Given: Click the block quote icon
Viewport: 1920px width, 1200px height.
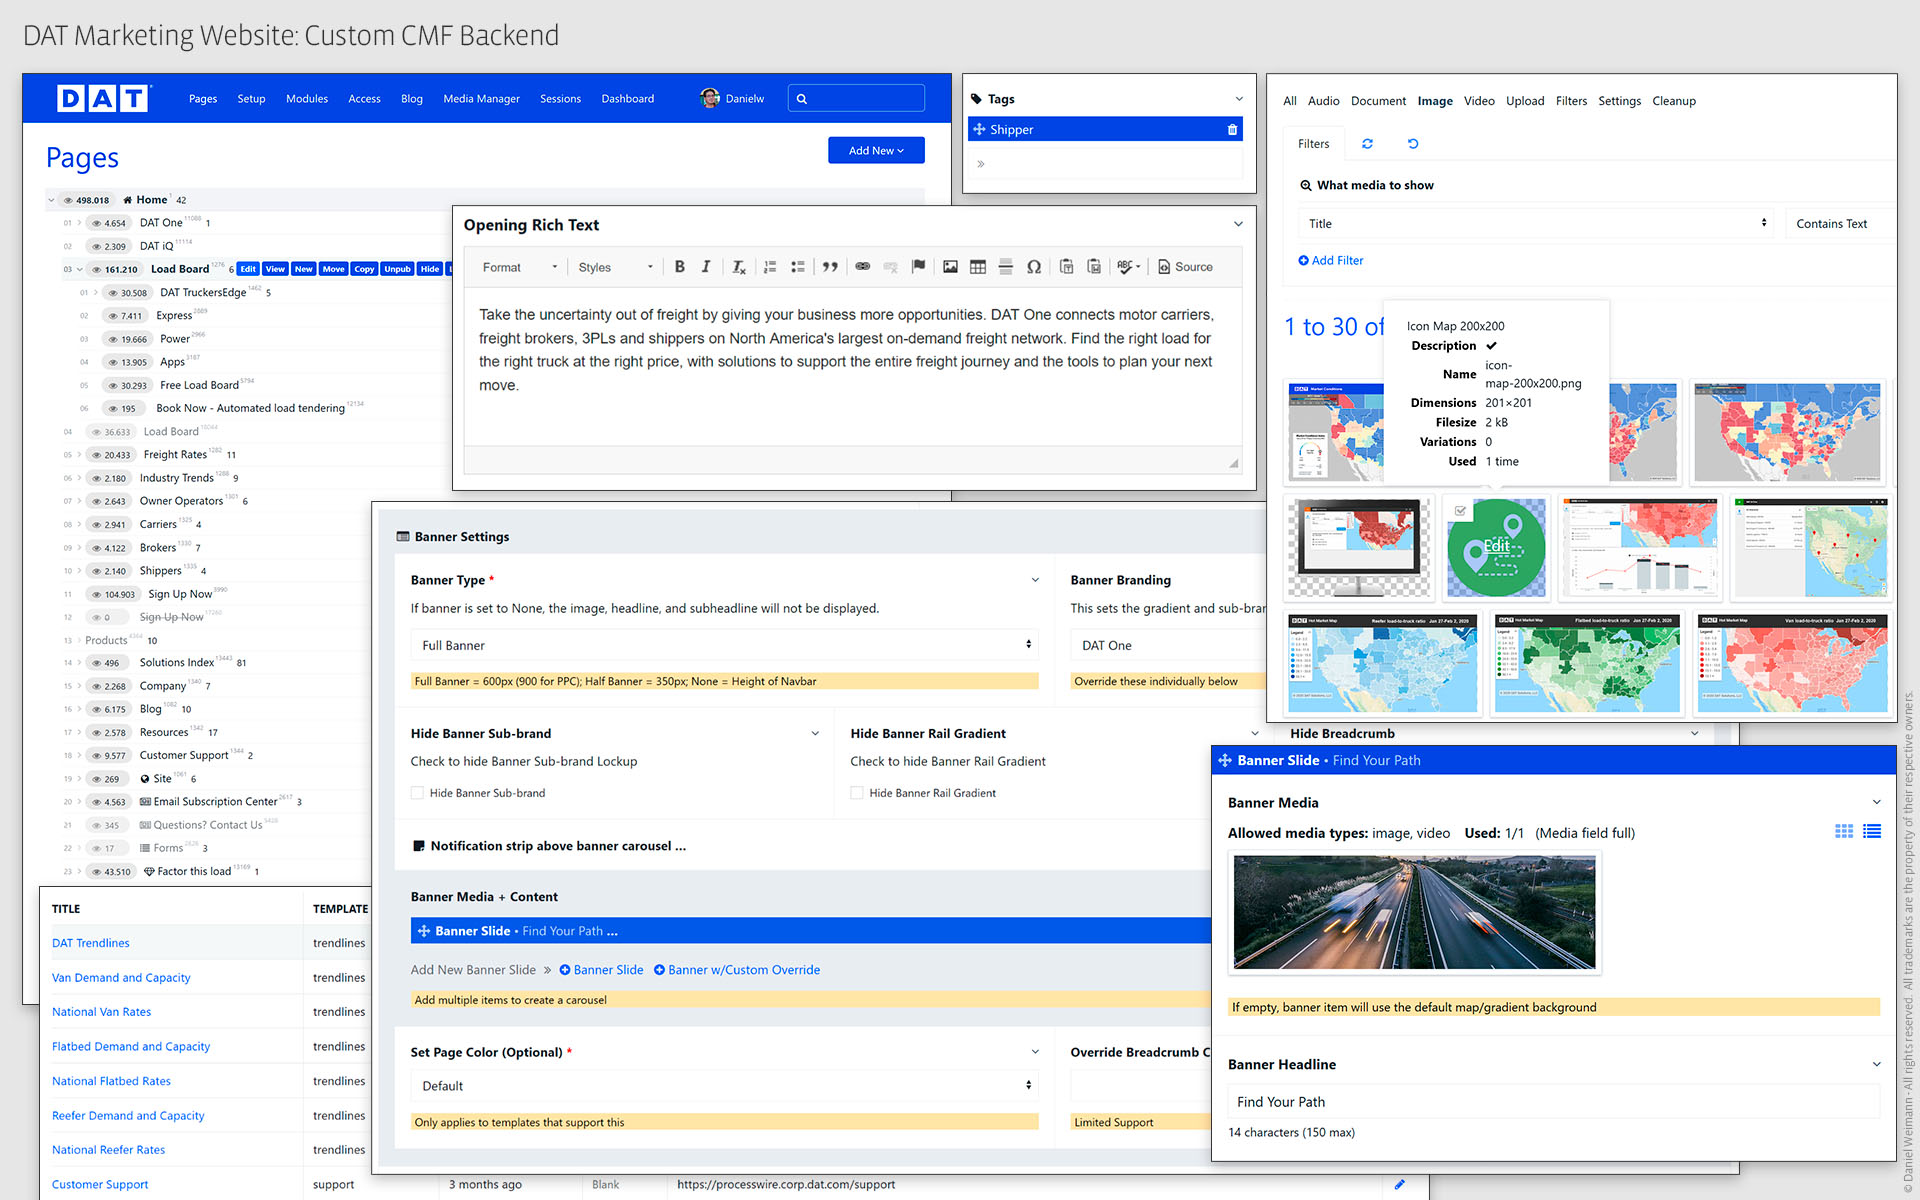Looking at the screenshot, I should [830, 267].
